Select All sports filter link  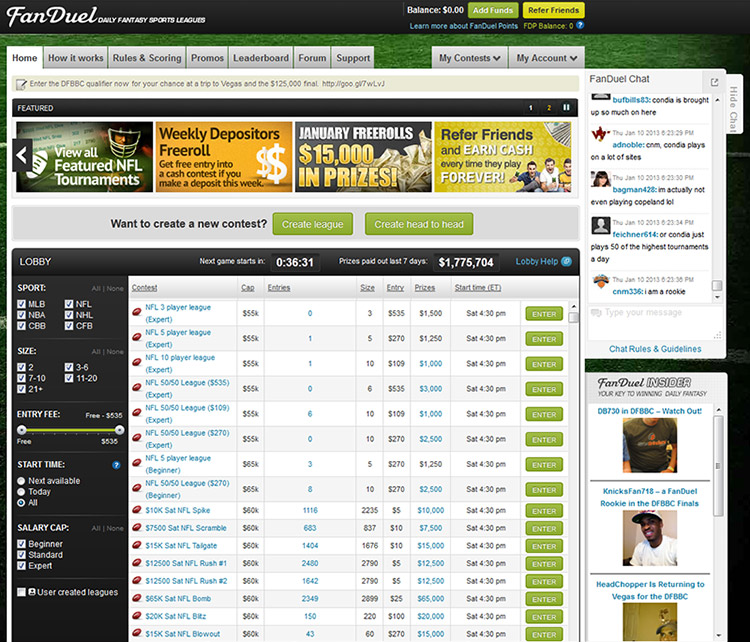(96, 288)
